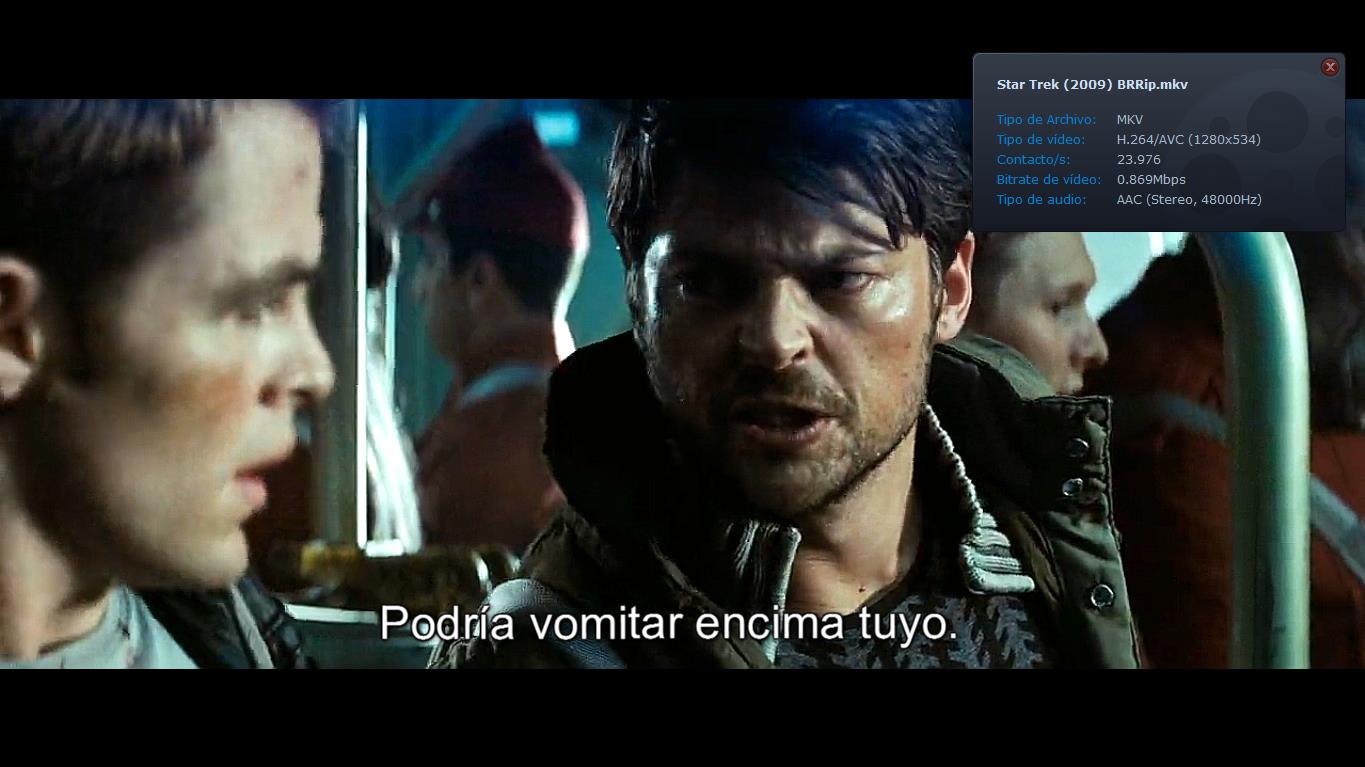Close the media info panel
Screen dimensions: 1365x767
tap(1330, 67)
